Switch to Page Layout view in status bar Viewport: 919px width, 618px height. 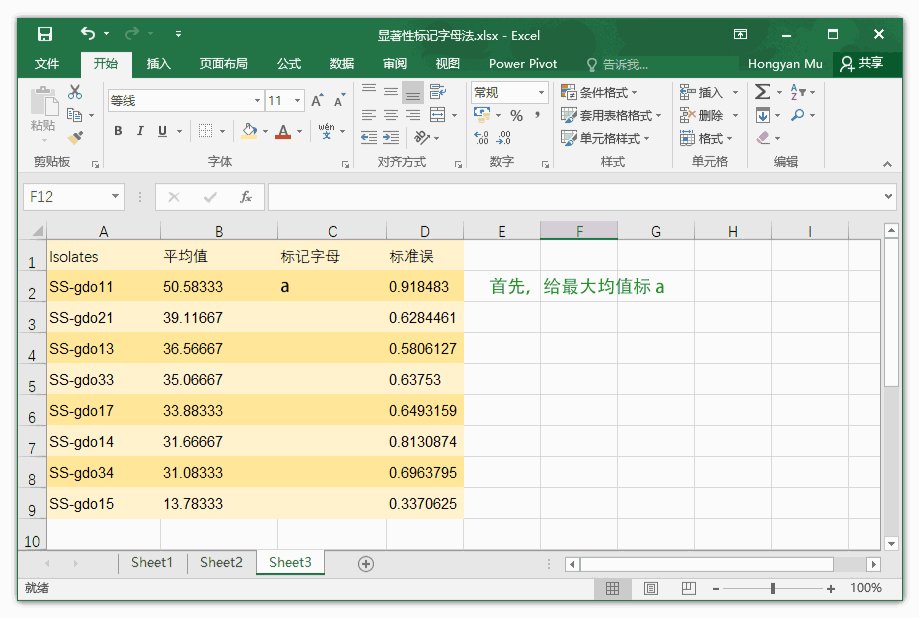(651, 588)
